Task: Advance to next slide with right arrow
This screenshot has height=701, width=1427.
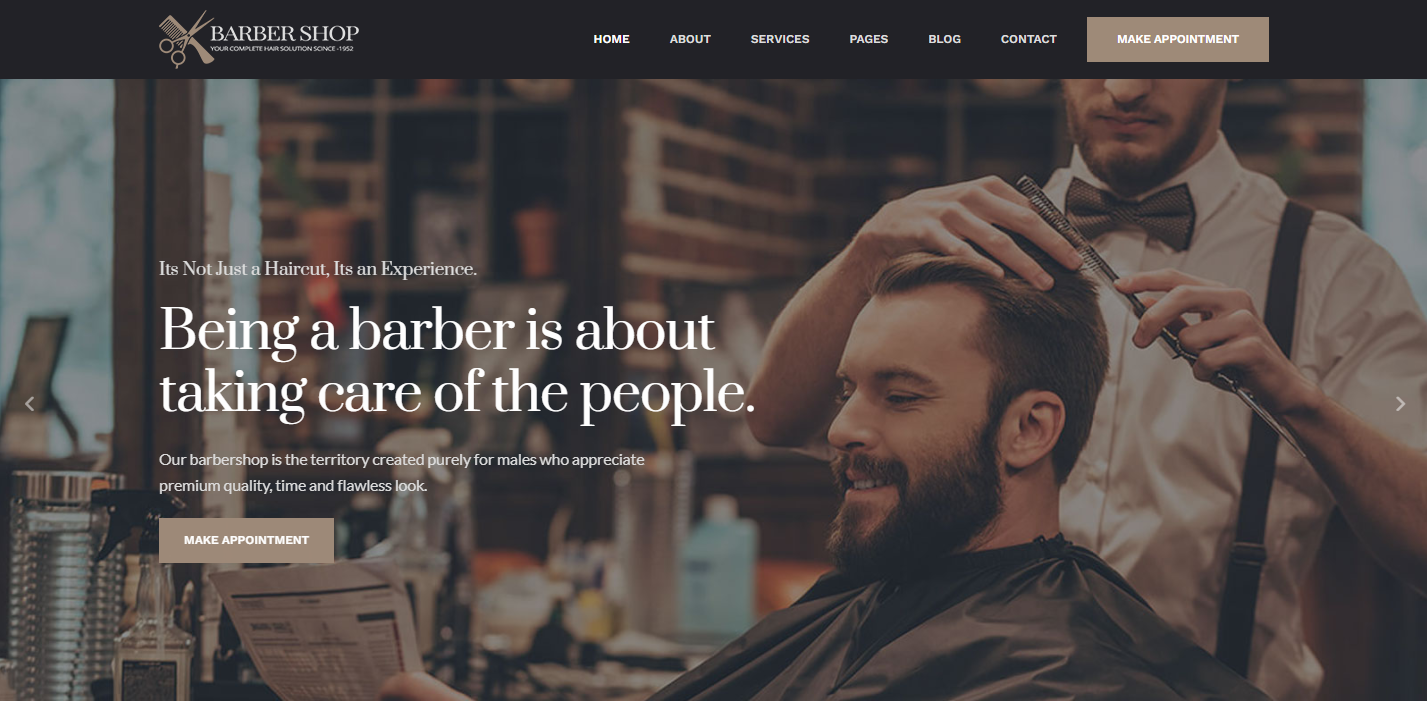Action: click(x=1400, y=404)
